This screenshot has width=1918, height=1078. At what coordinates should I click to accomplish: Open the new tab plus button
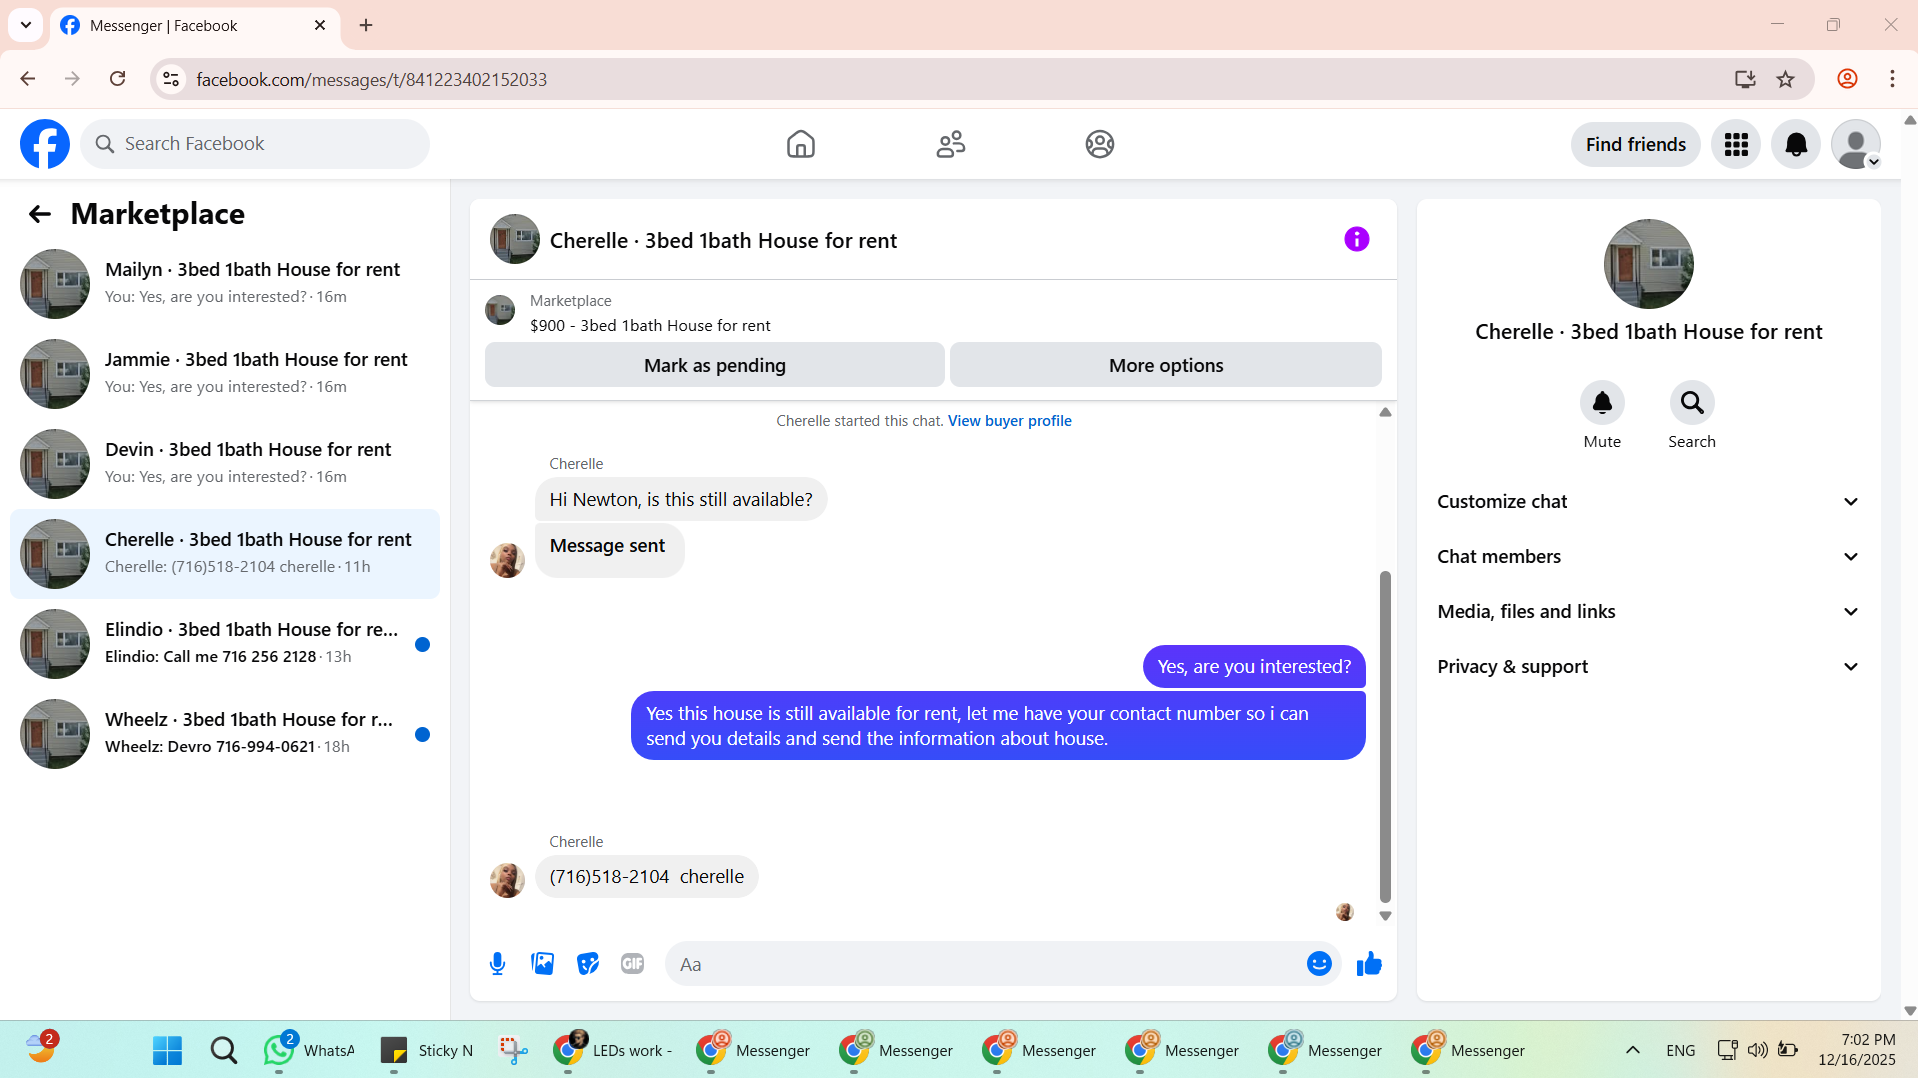click(366, 25)
